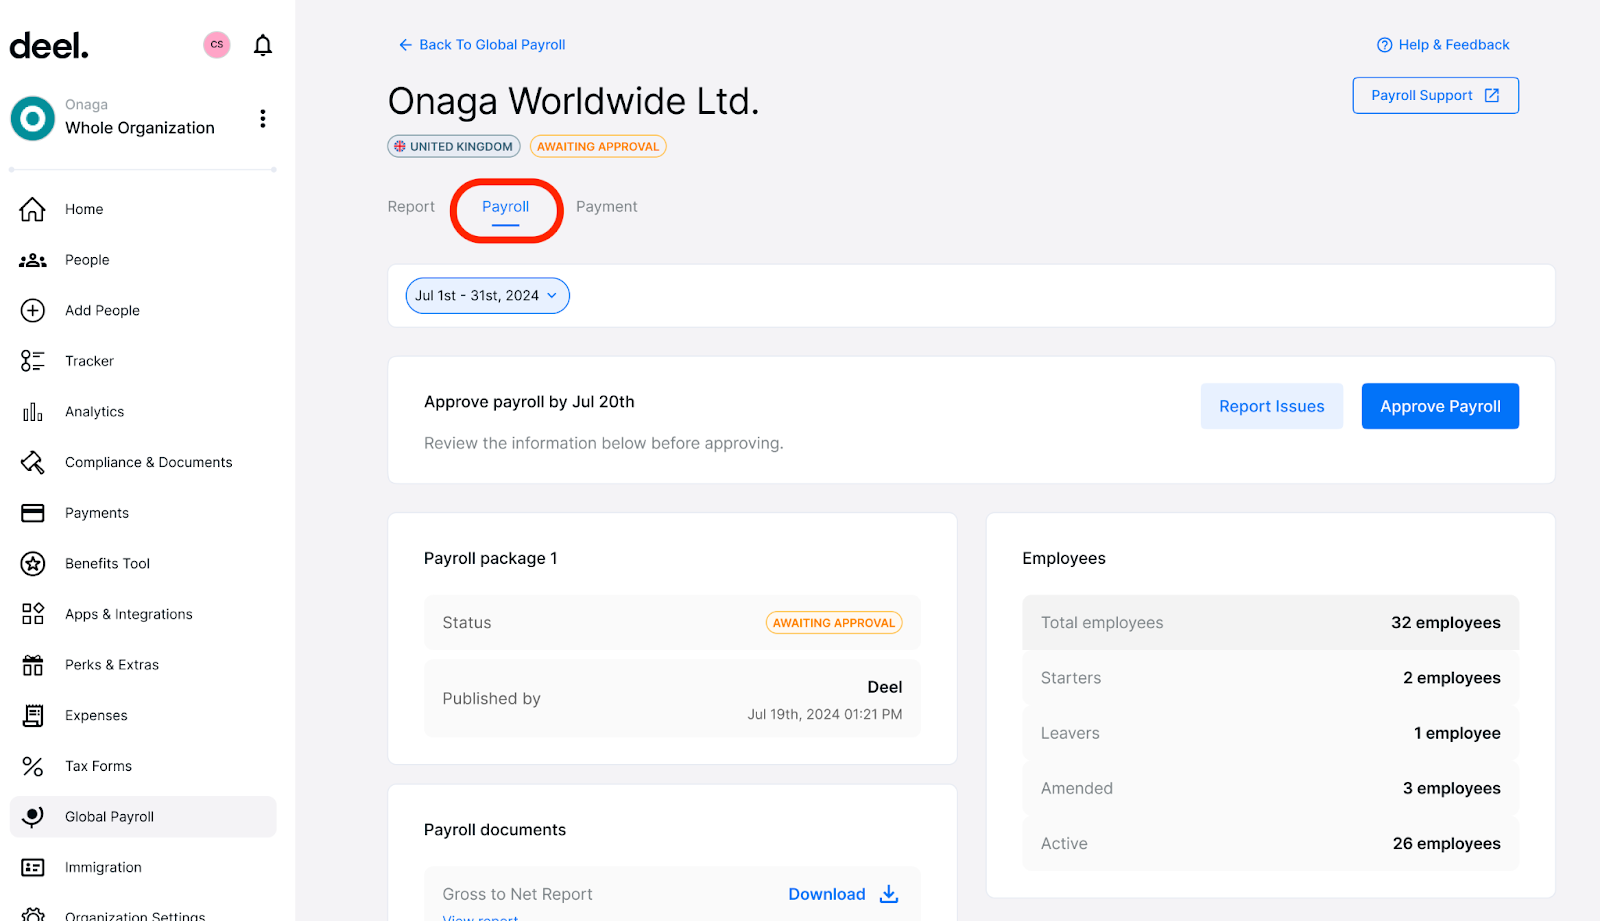Screen dimensions: 1600x921
Task: Click the Leavers 1 employee row
Action: pyautogui.click(x=1270, y=733)
